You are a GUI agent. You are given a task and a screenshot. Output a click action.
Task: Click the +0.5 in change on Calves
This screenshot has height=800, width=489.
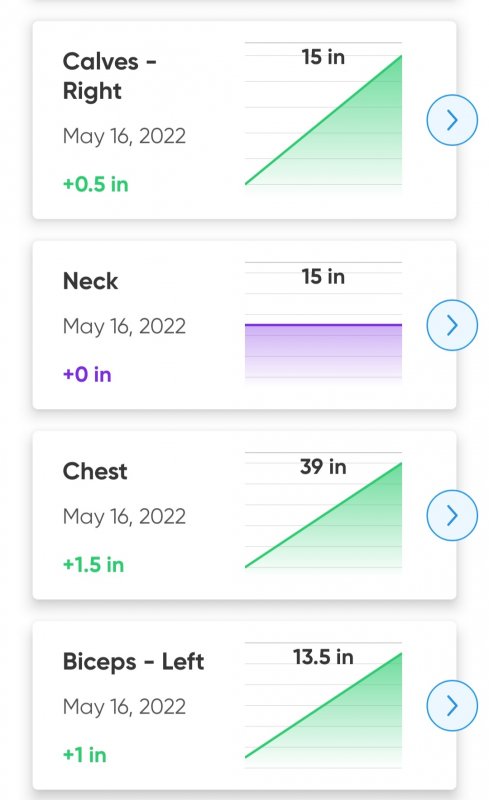(95, 184)
